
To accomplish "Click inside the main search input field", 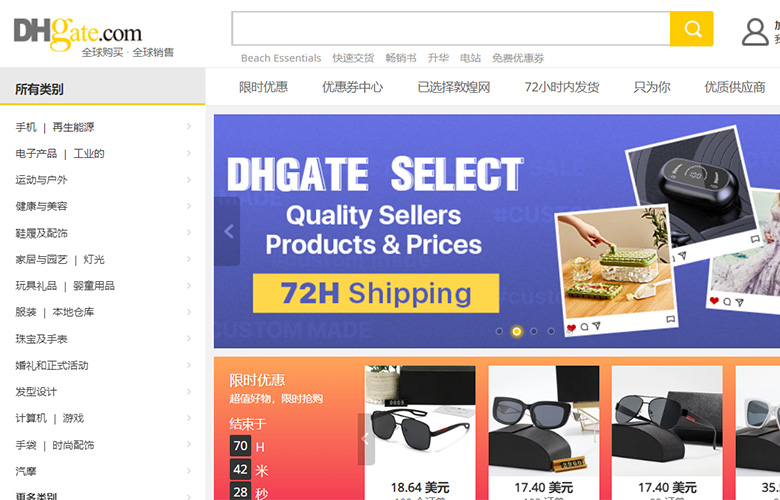I will [451, 29].
